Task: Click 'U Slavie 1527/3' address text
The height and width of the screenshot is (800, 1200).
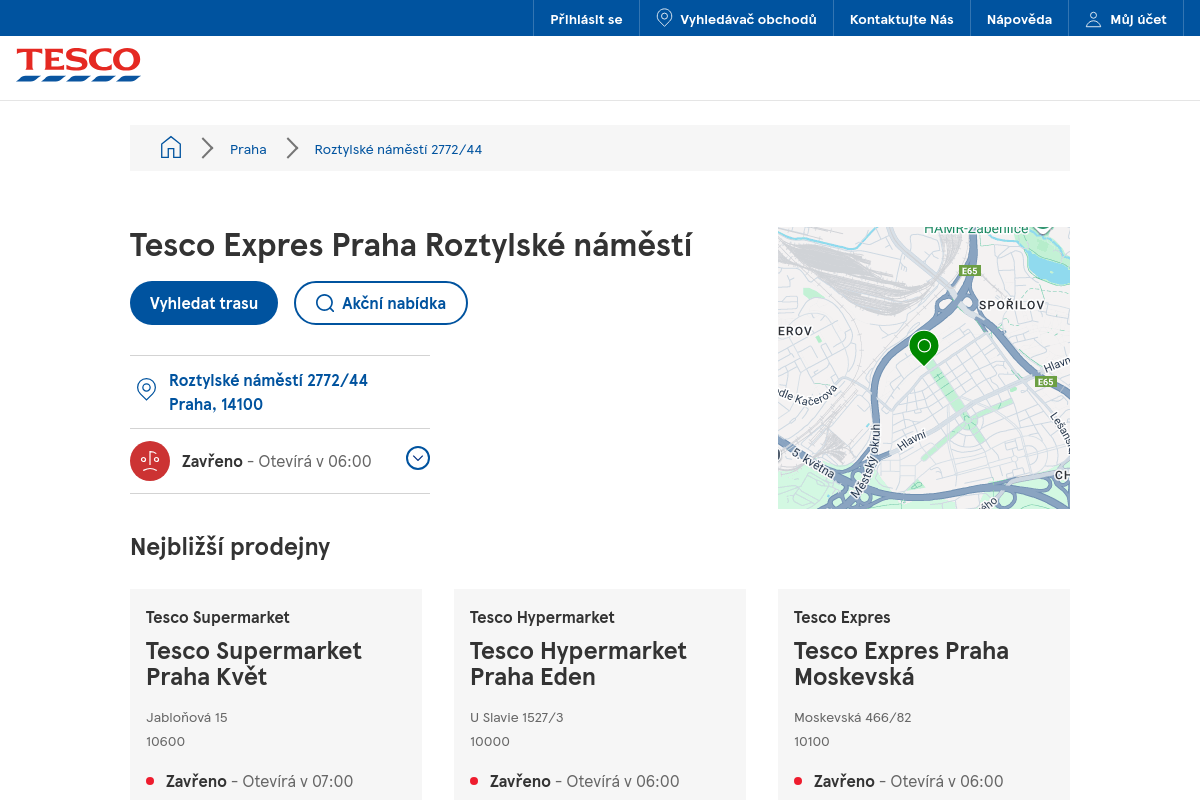Action: click(517, 717)
